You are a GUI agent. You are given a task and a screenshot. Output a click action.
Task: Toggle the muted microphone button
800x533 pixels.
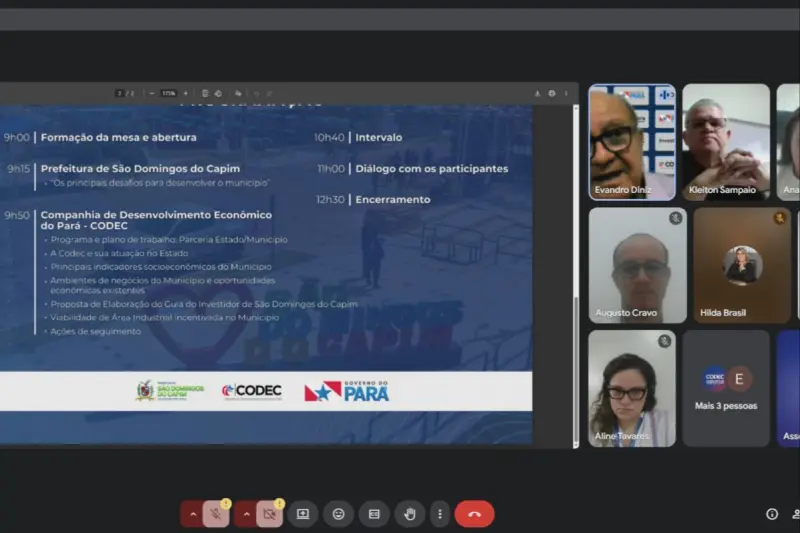tap(216, 514)
